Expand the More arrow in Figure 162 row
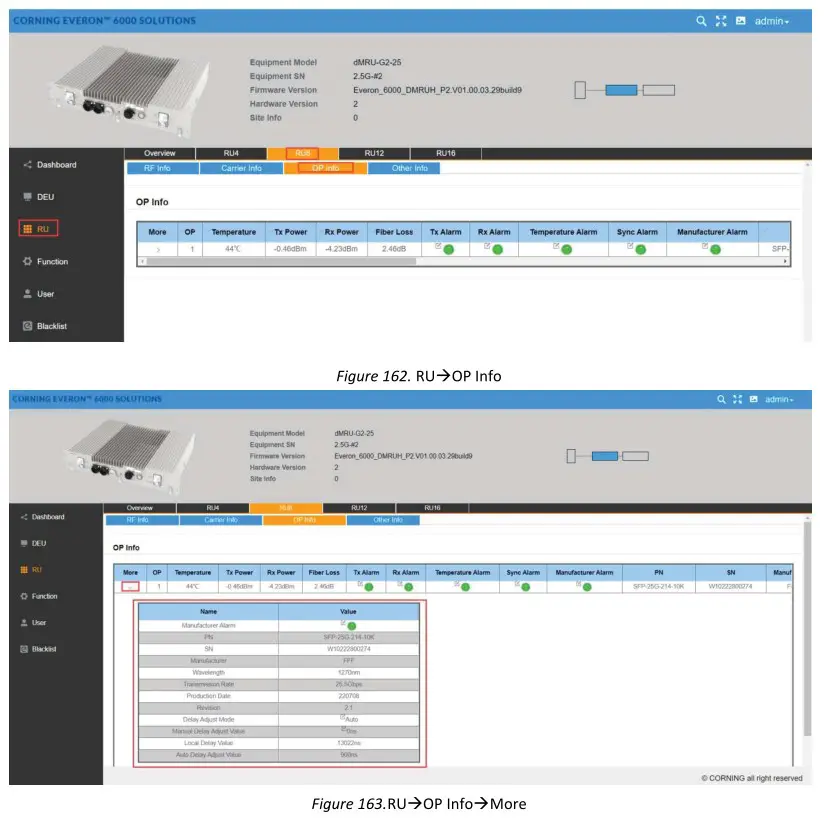The height and width of the screenshot is (822, 824). coord(157,248)
